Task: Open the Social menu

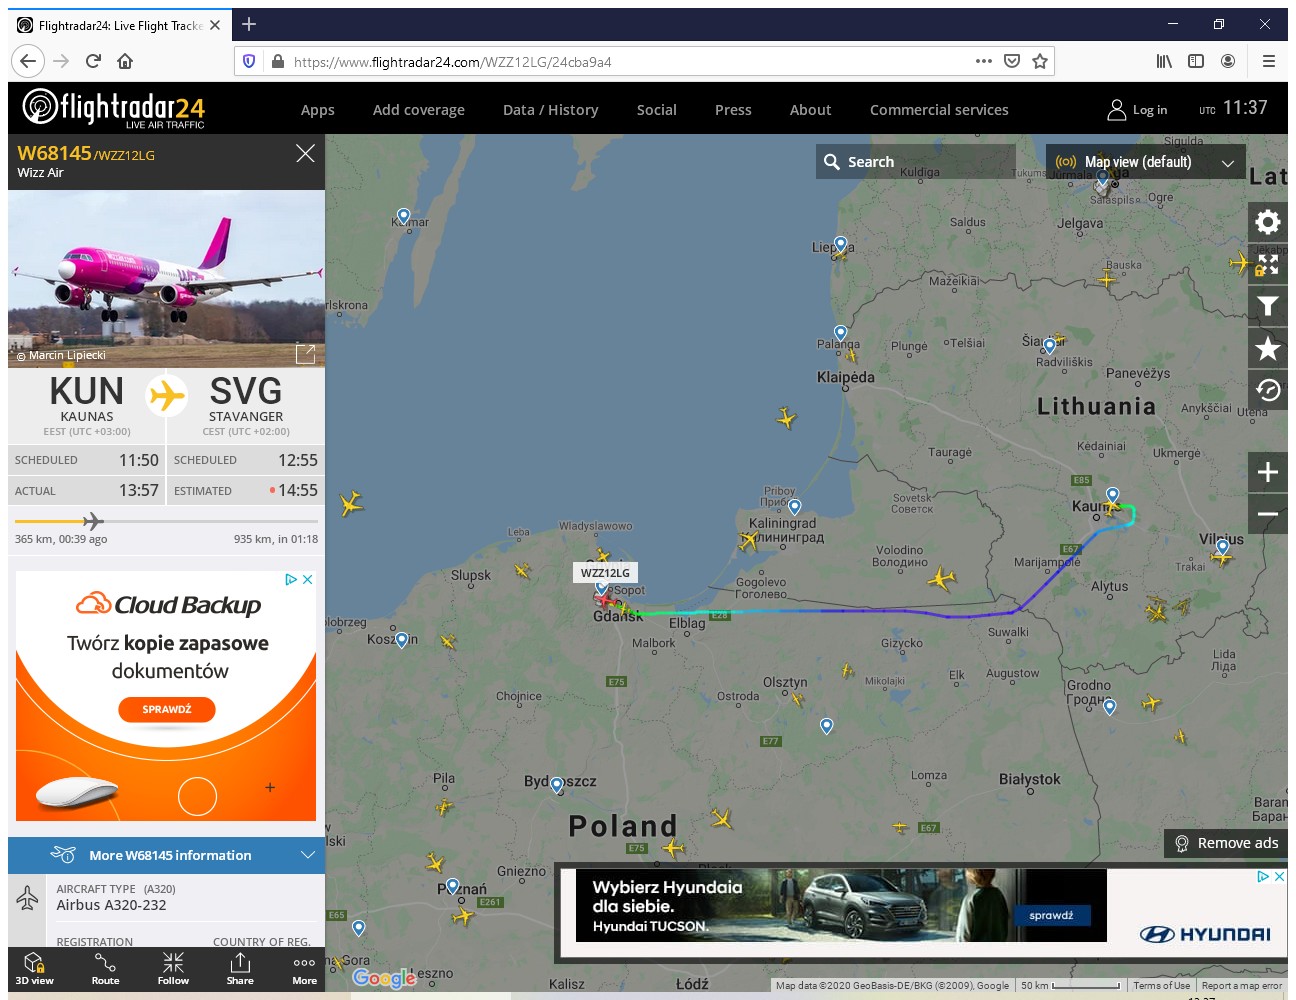Action: [x=657, y=110]
